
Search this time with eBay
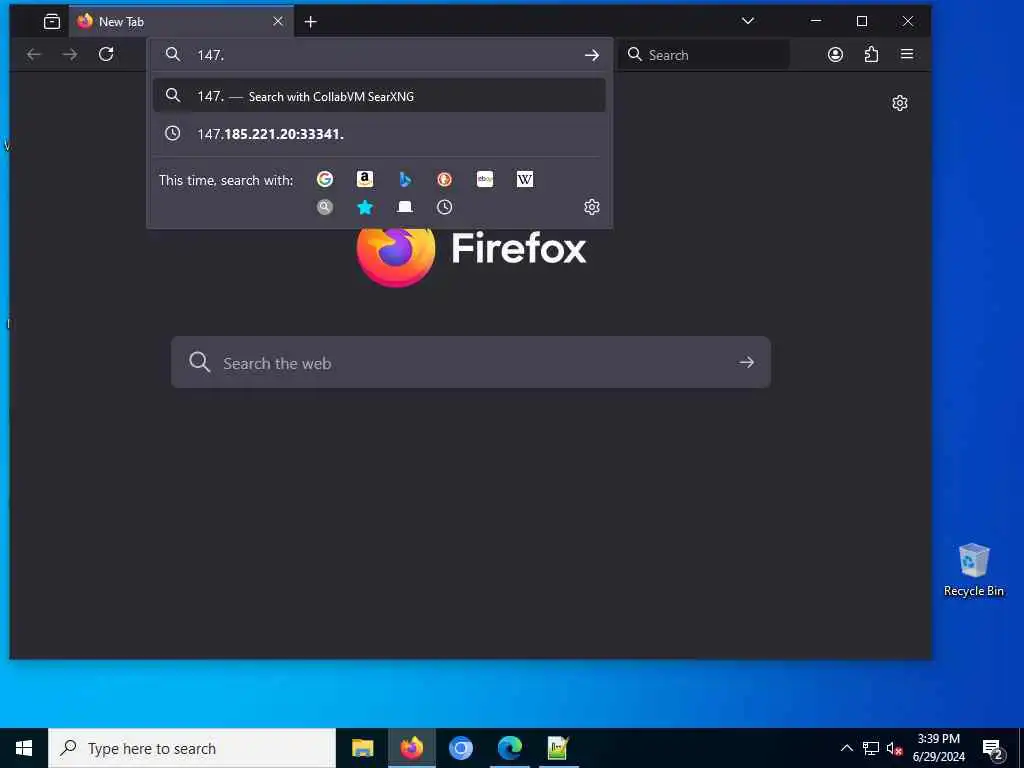(485, 179)
